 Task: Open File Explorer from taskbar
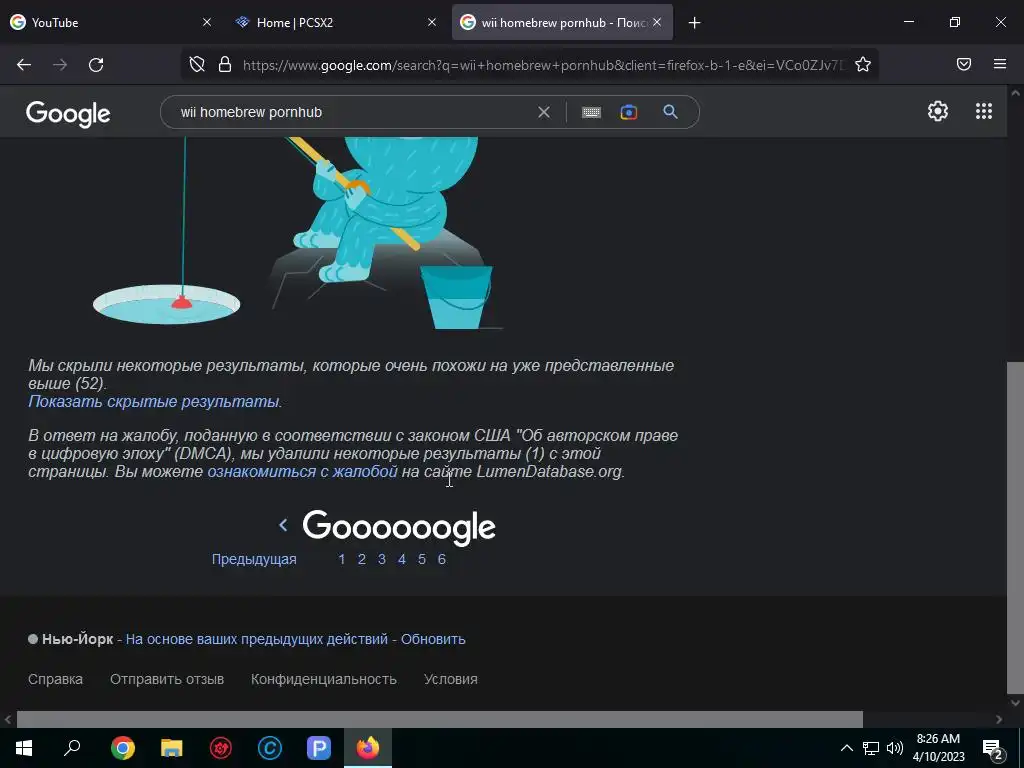tap(172, 748)
